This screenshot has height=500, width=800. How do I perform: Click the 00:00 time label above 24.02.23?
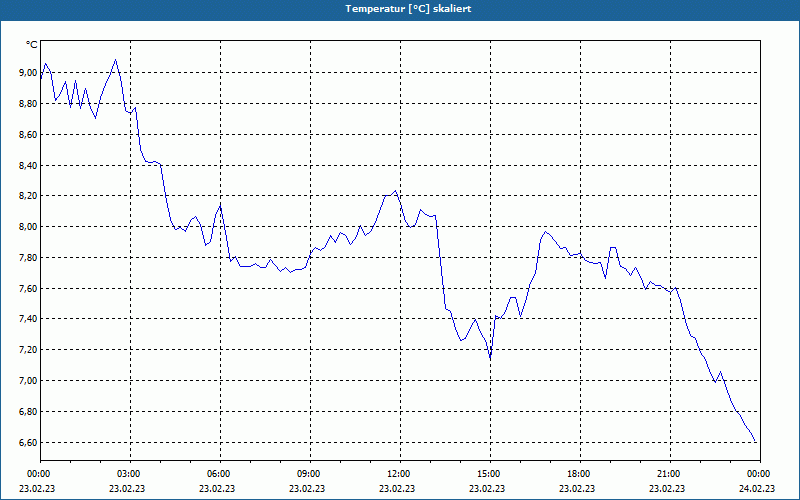click(757, 474)
